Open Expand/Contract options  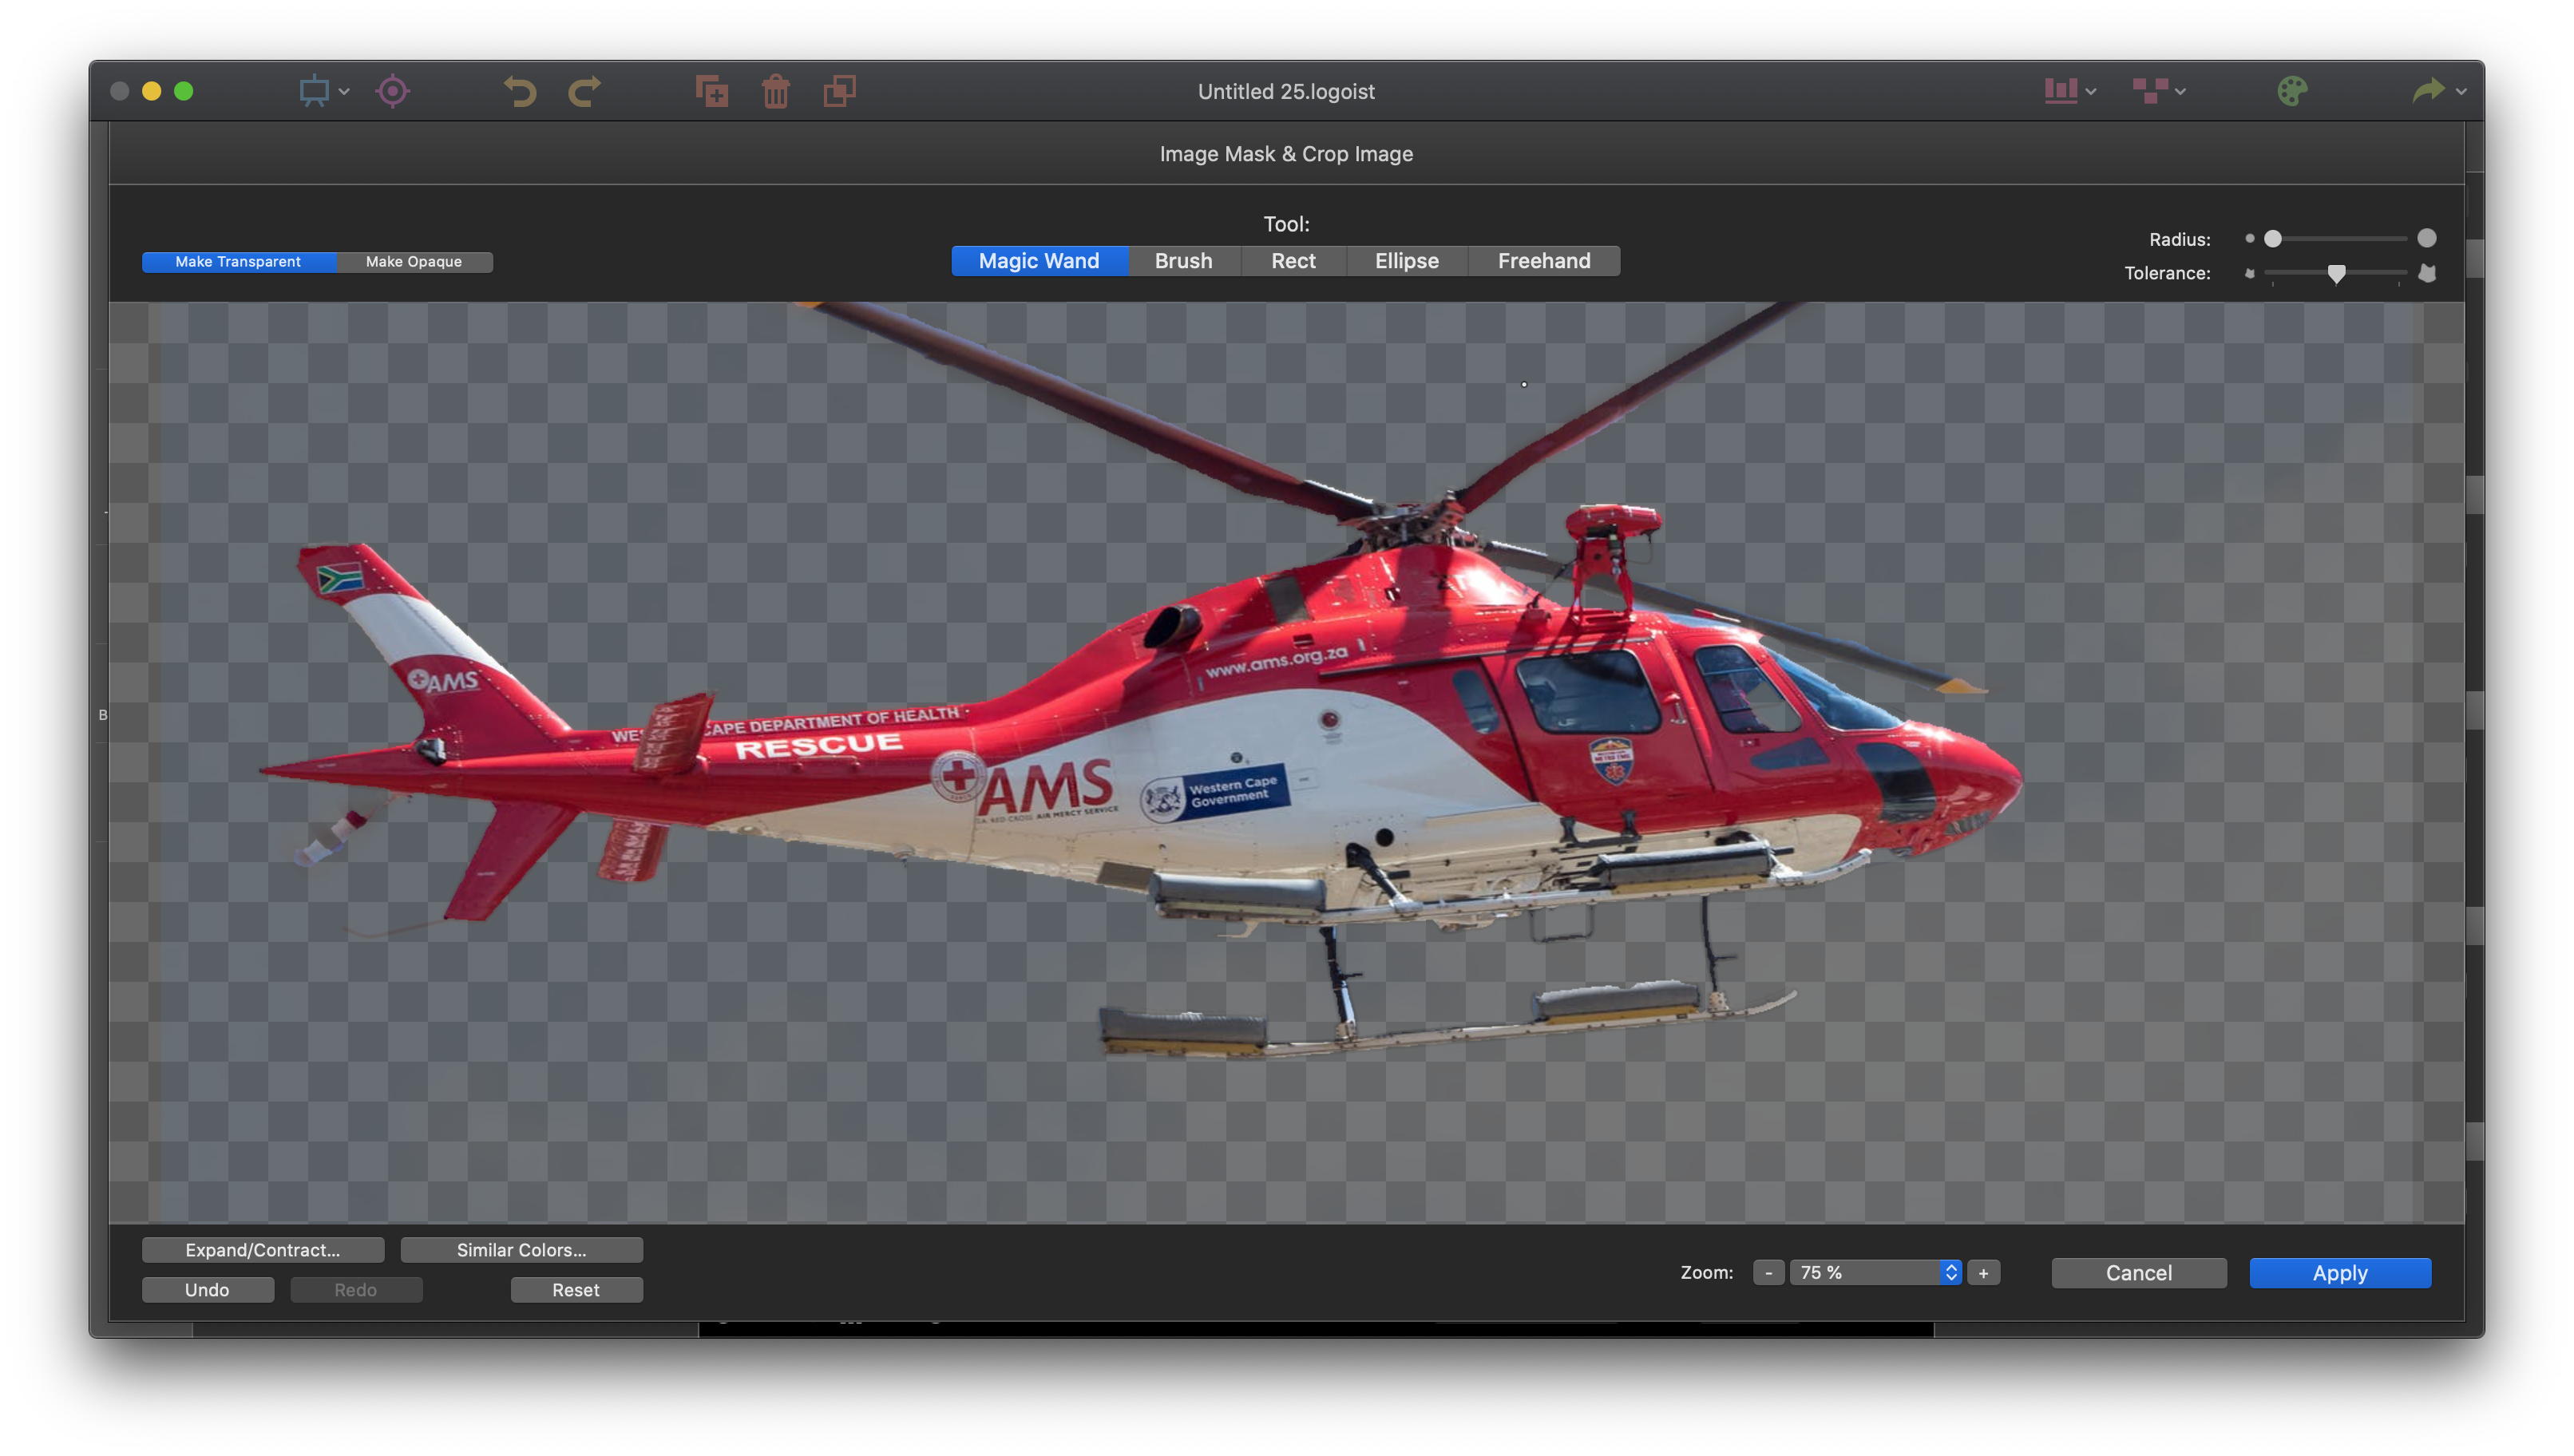(263, 1250)
